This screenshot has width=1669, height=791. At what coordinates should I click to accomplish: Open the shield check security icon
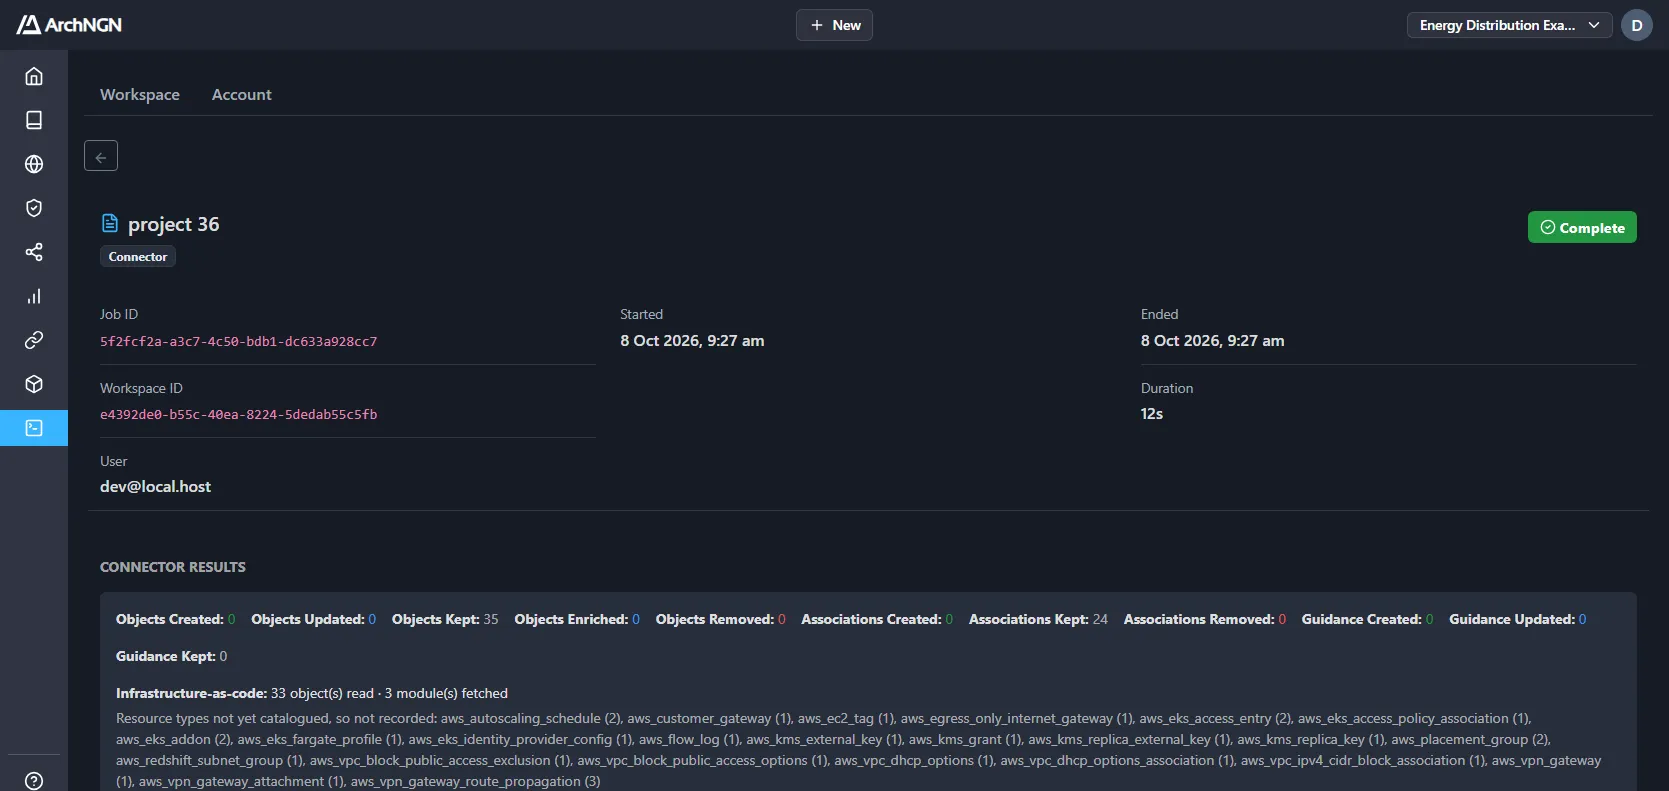(x=34, y=208)
